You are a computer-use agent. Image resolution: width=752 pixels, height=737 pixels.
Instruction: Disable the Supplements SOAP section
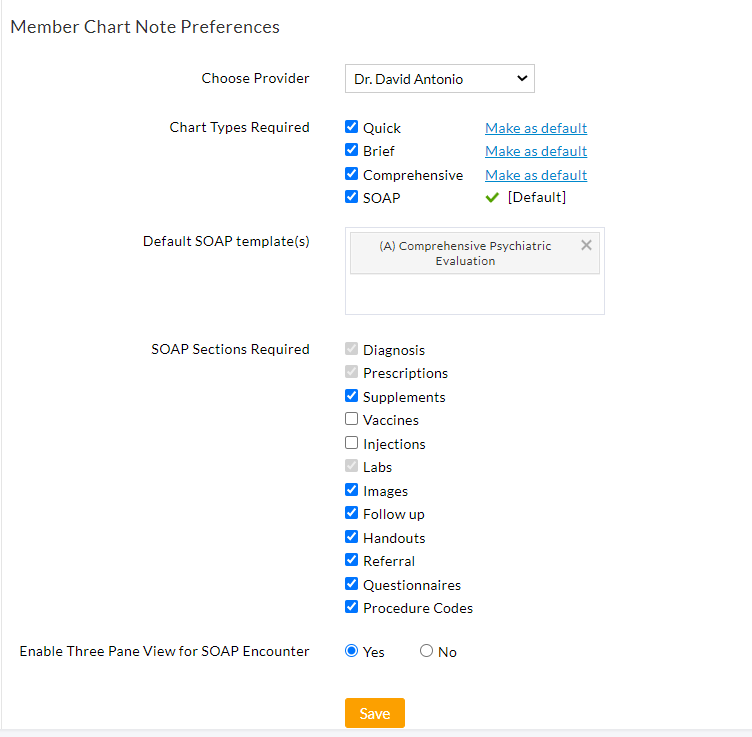click(352, 396)
